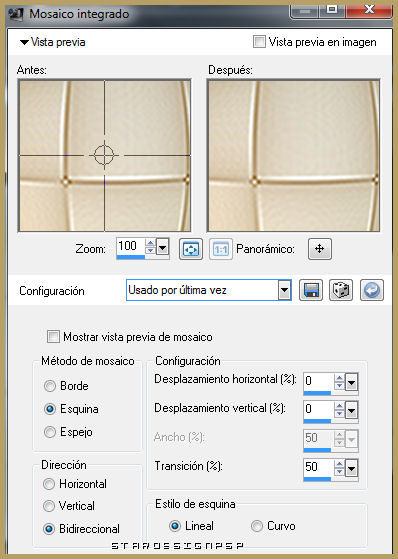This screenshot has width=398, height=559.
Task: Click the fit image to window icon
Action: pos(191,249)
